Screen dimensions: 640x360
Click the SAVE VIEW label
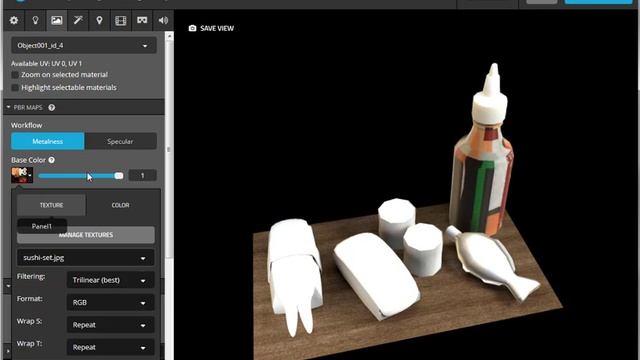[x=217, y=28]
